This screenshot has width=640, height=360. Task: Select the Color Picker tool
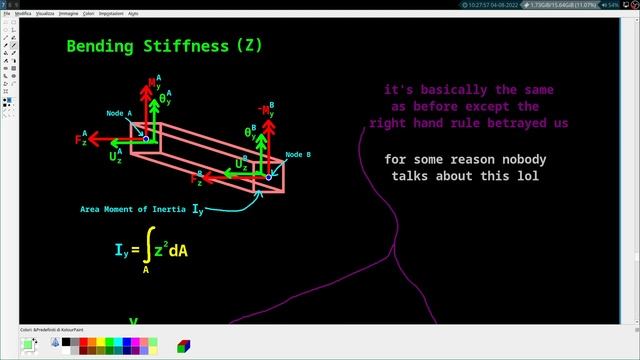pos(13,53)
